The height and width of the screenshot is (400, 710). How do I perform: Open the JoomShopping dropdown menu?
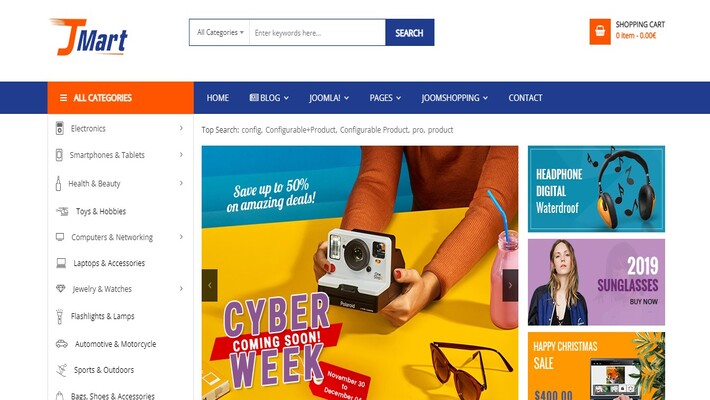point(454,98)
